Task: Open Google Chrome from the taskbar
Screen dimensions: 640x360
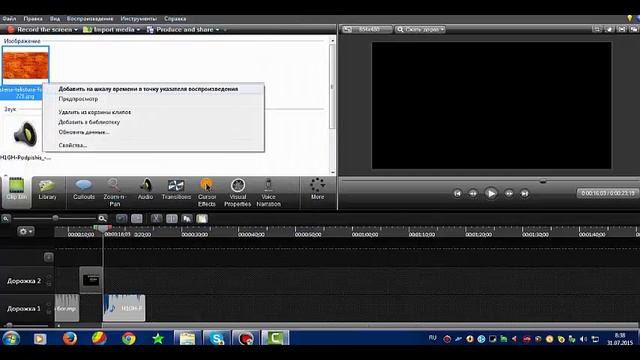Action: tap(129, 339)
